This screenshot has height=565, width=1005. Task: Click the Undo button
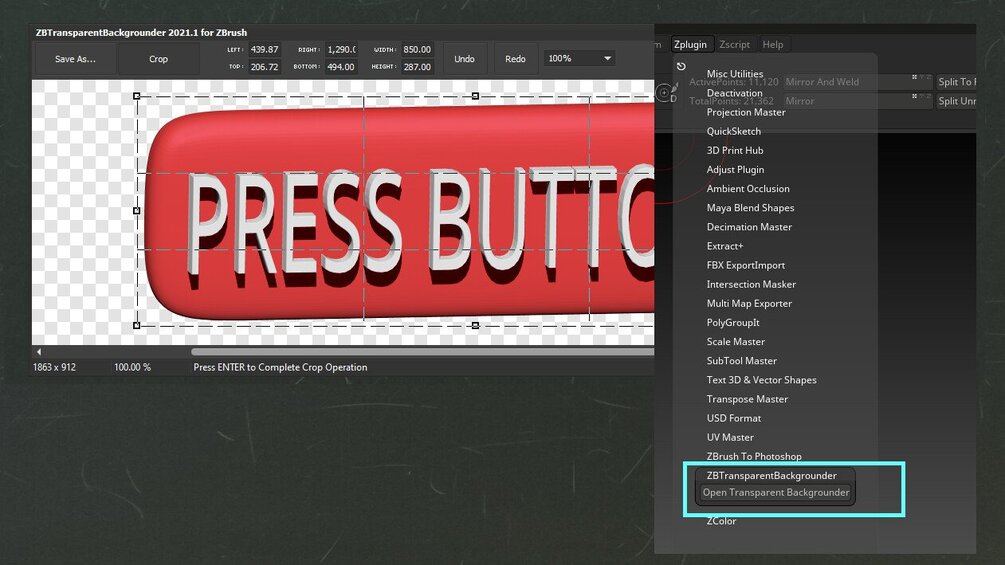tap(464, 59)
